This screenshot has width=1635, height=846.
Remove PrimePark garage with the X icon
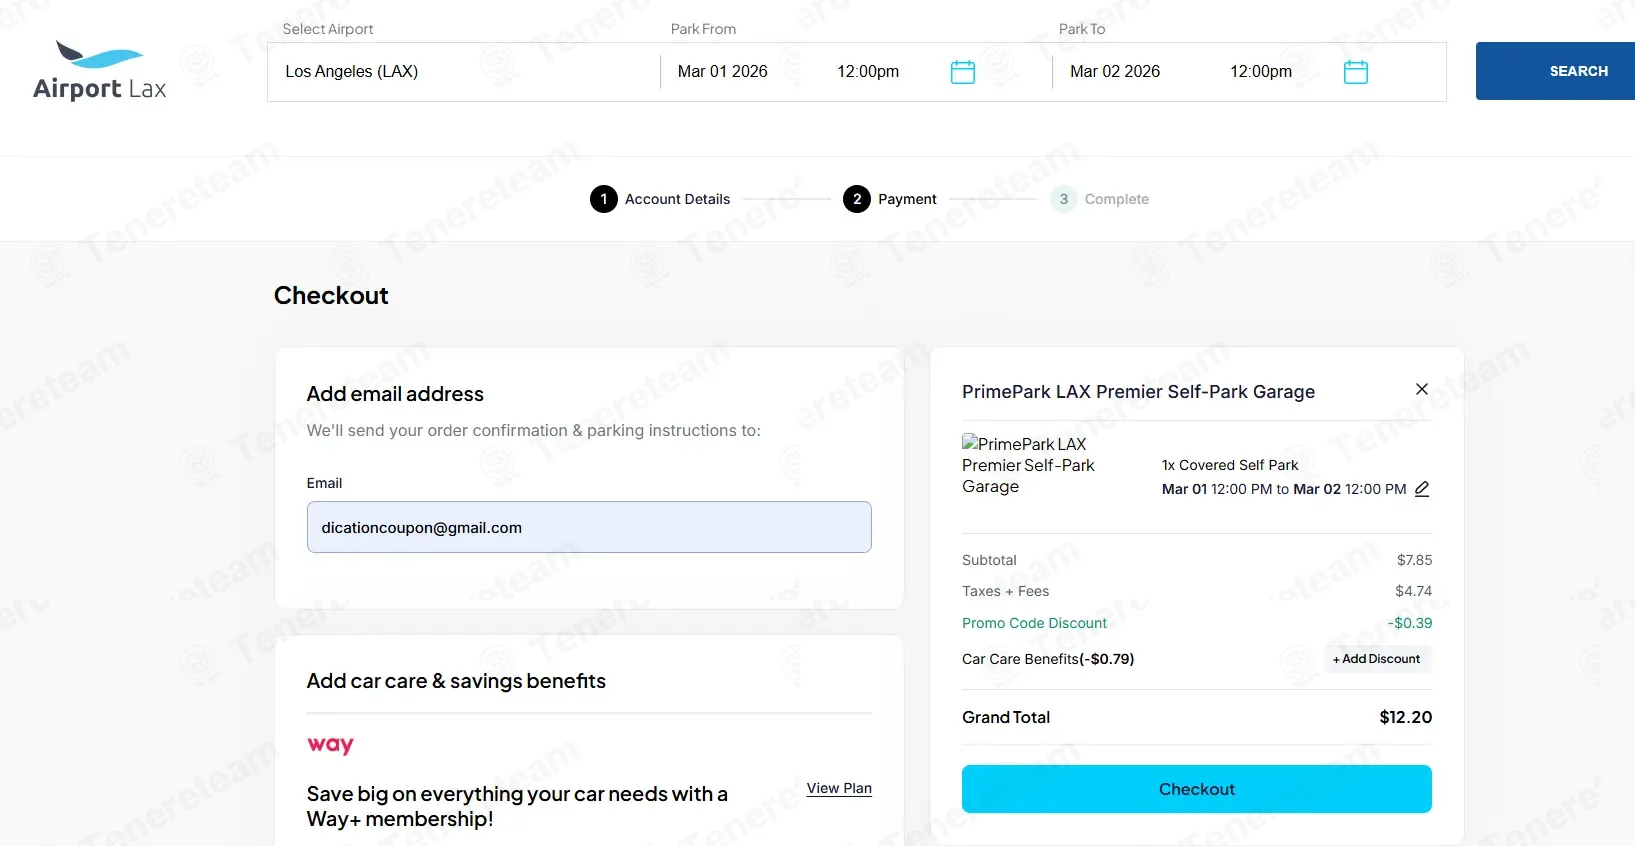(x=1421, y=389)
